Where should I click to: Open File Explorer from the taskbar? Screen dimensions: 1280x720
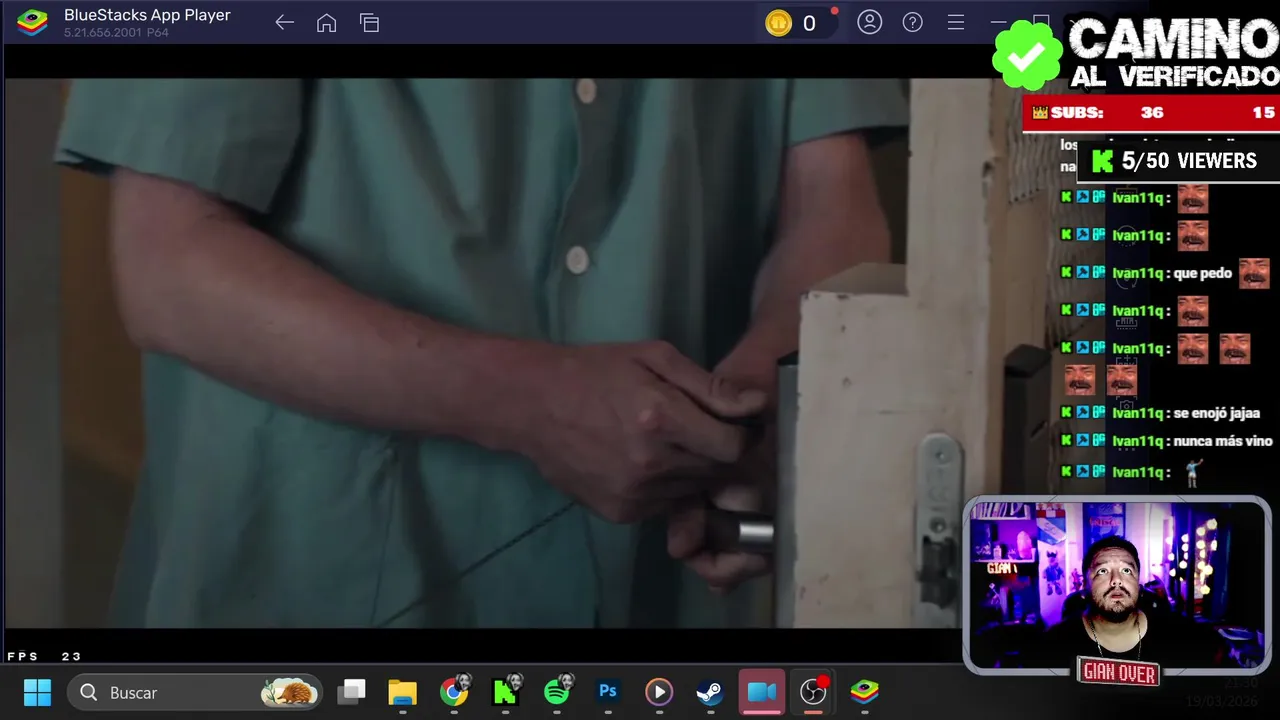pos(402,692)
